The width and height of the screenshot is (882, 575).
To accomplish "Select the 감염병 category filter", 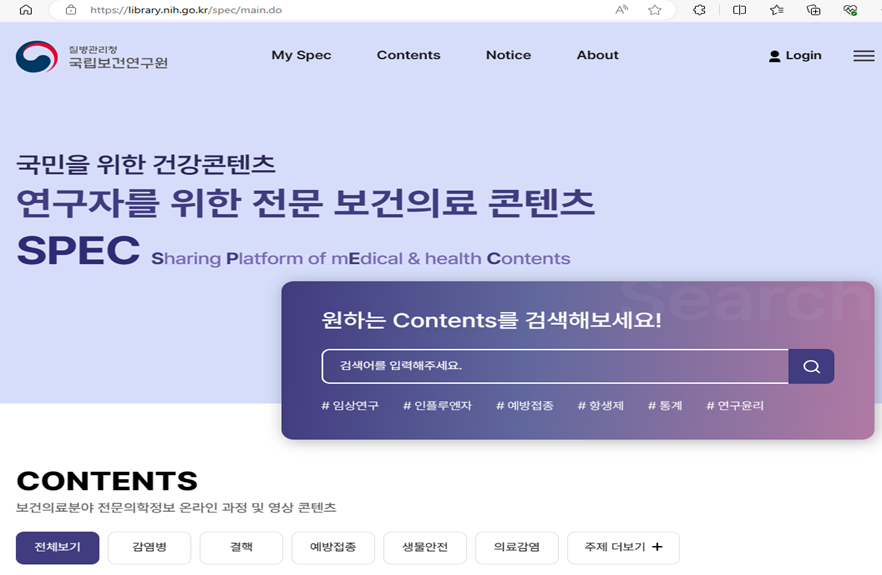I will click(x=149, y=547).
